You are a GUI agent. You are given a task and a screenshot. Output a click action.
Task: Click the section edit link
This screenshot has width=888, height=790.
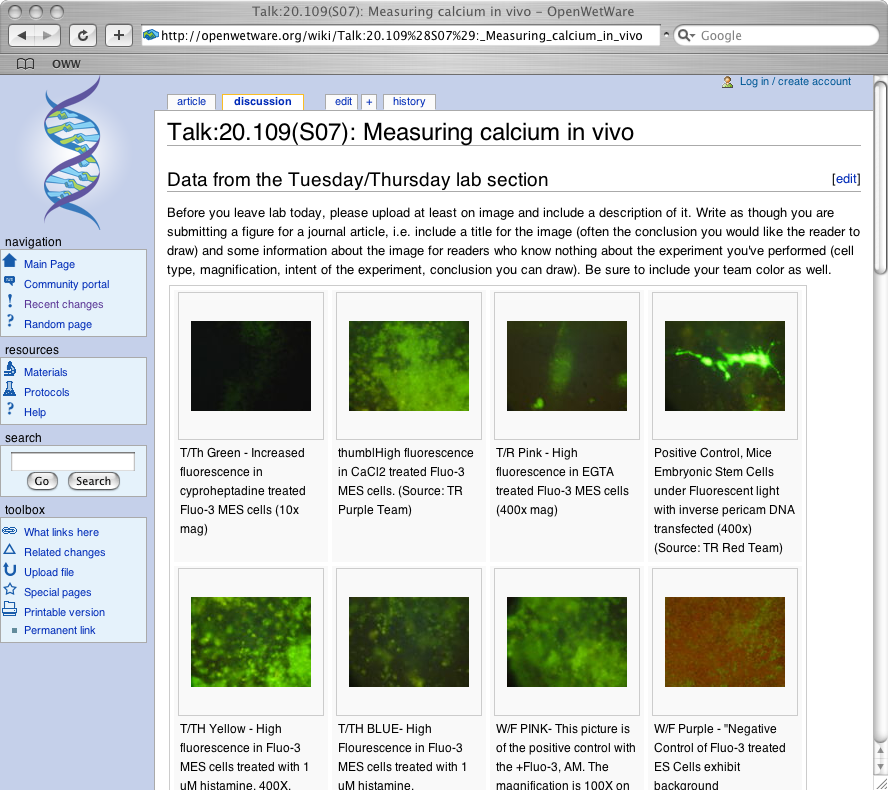[846, 179]
